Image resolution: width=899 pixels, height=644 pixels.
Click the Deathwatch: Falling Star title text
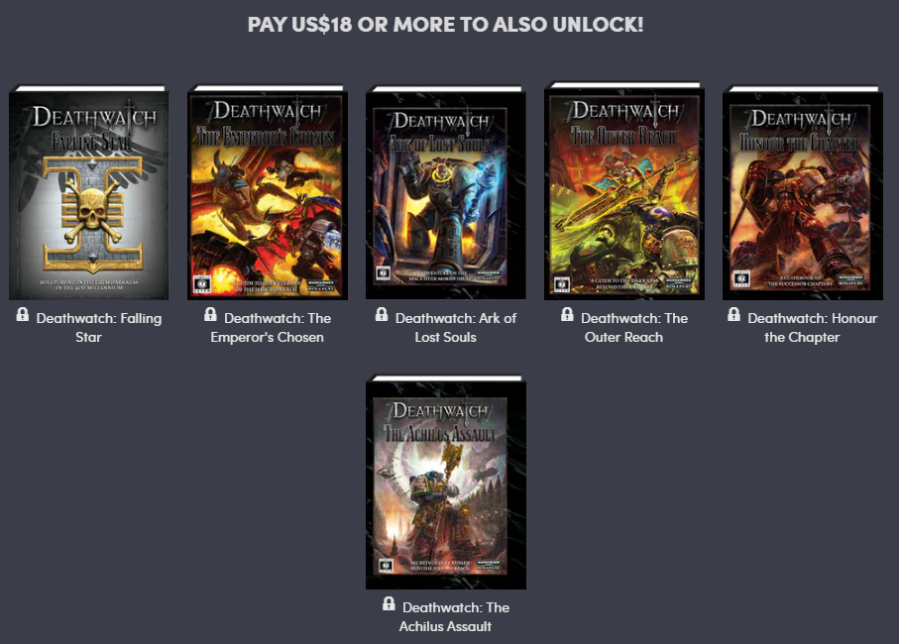99,327
